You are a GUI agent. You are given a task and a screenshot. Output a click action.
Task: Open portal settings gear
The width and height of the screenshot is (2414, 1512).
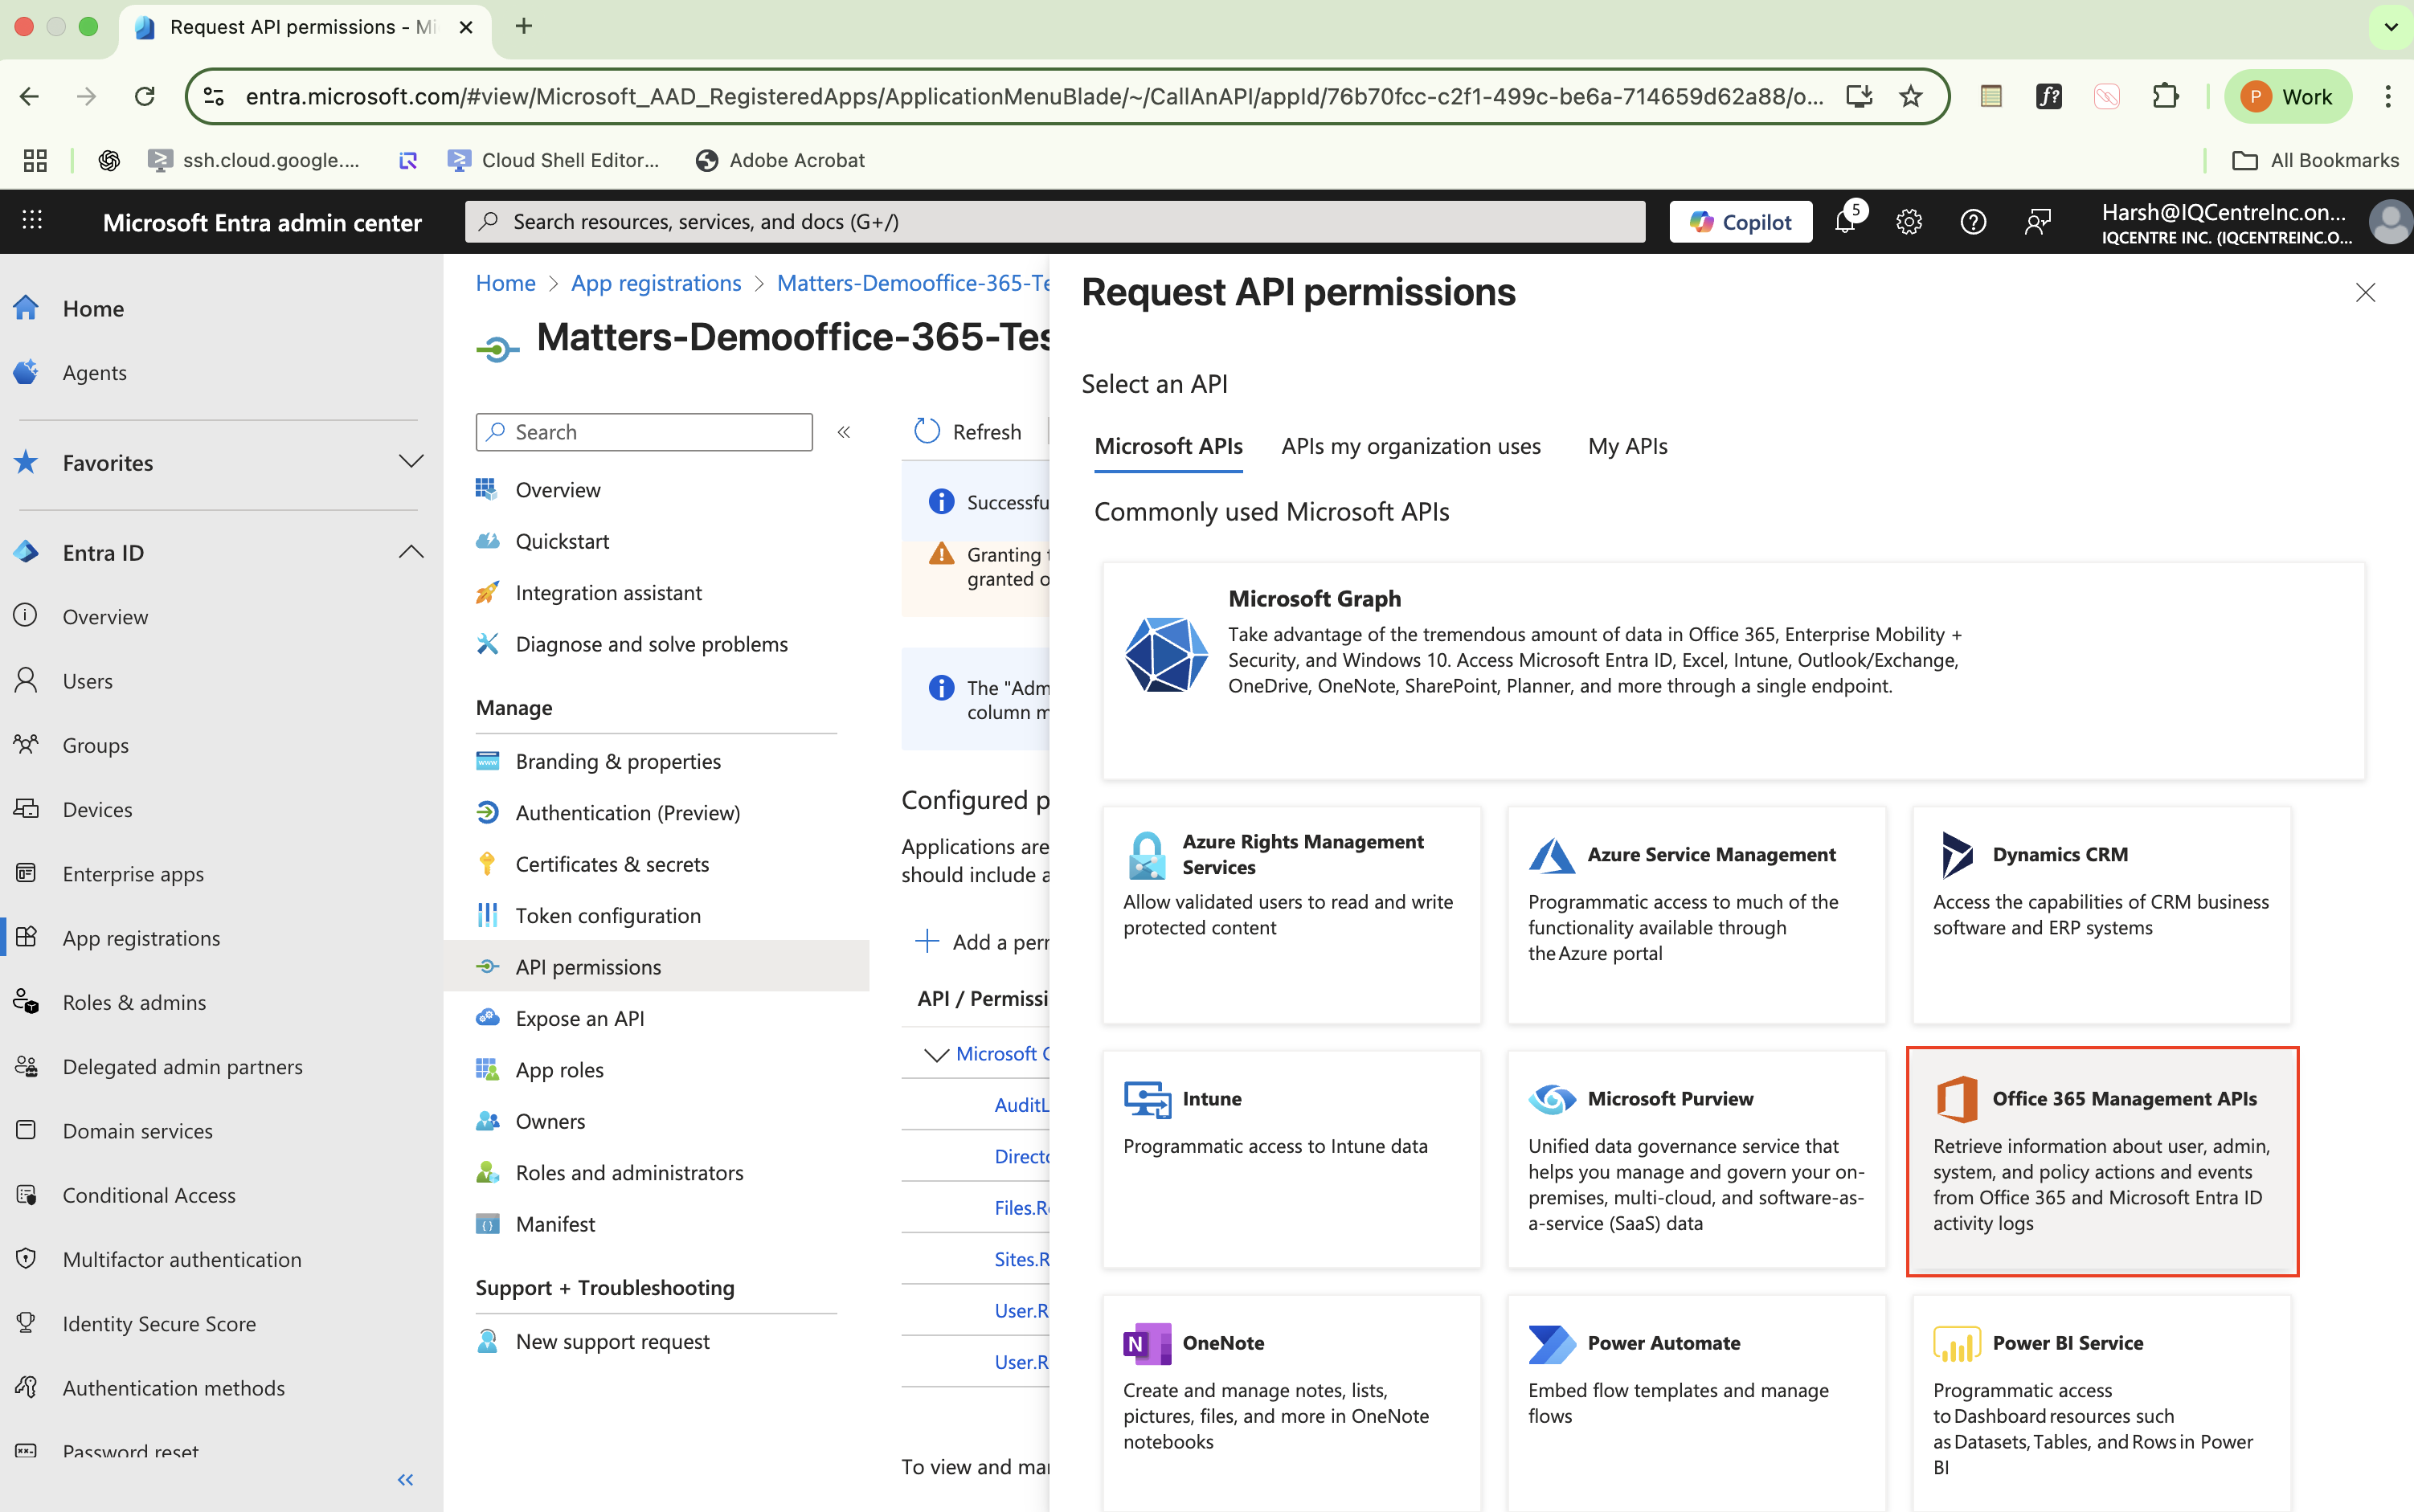[1909, 222]
